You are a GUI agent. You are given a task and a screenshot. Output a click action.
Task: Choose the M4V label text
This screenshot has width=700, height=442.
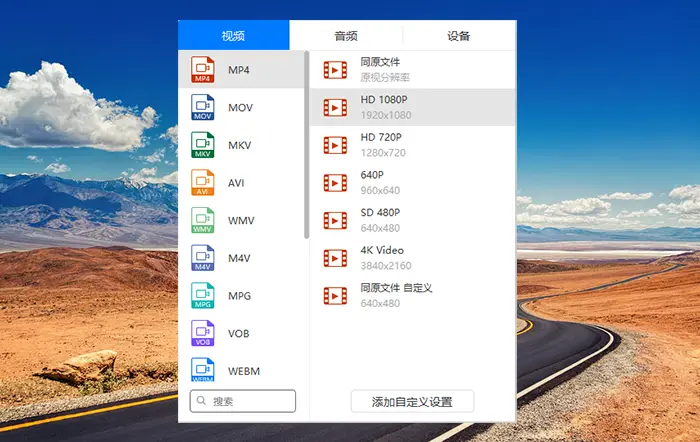click(239, 258)
